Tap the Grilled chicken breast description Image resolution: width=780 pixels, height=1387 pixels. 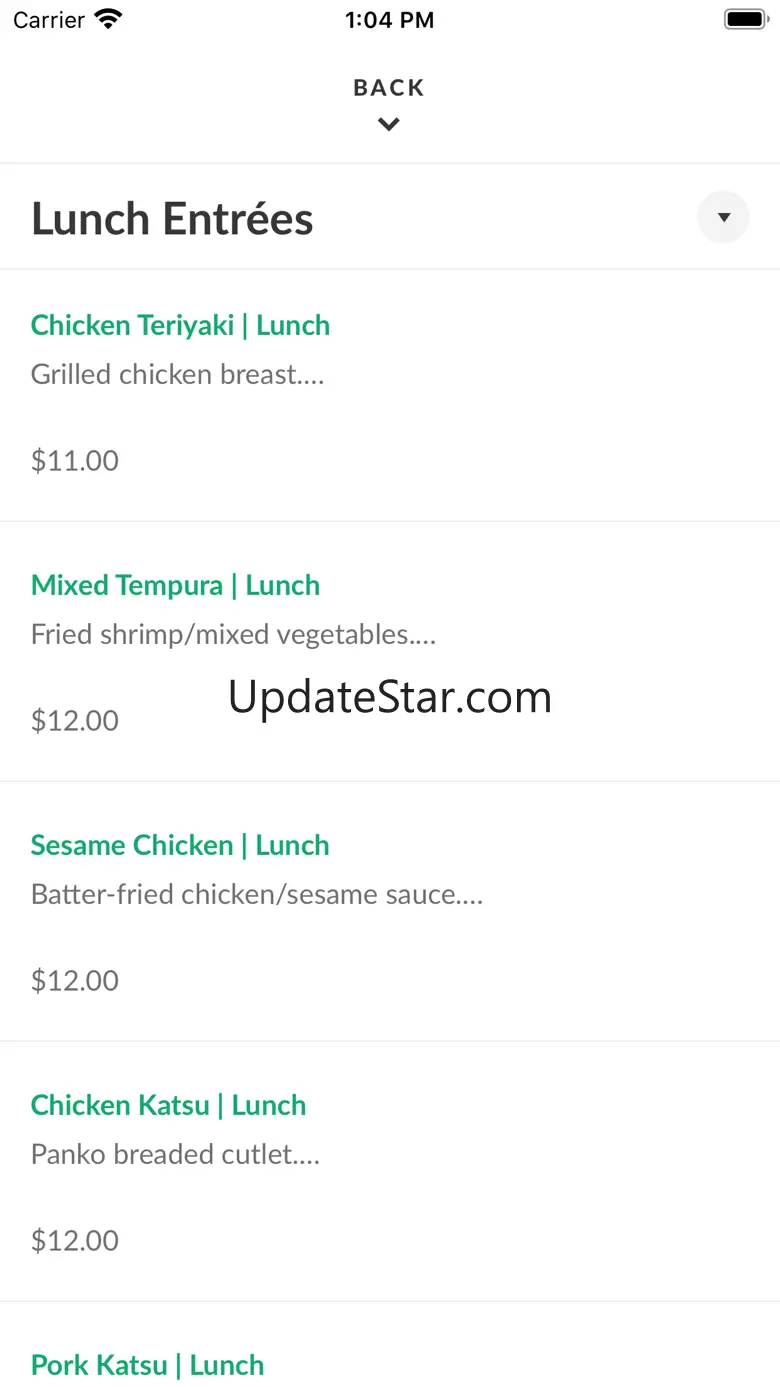[177, 374]
